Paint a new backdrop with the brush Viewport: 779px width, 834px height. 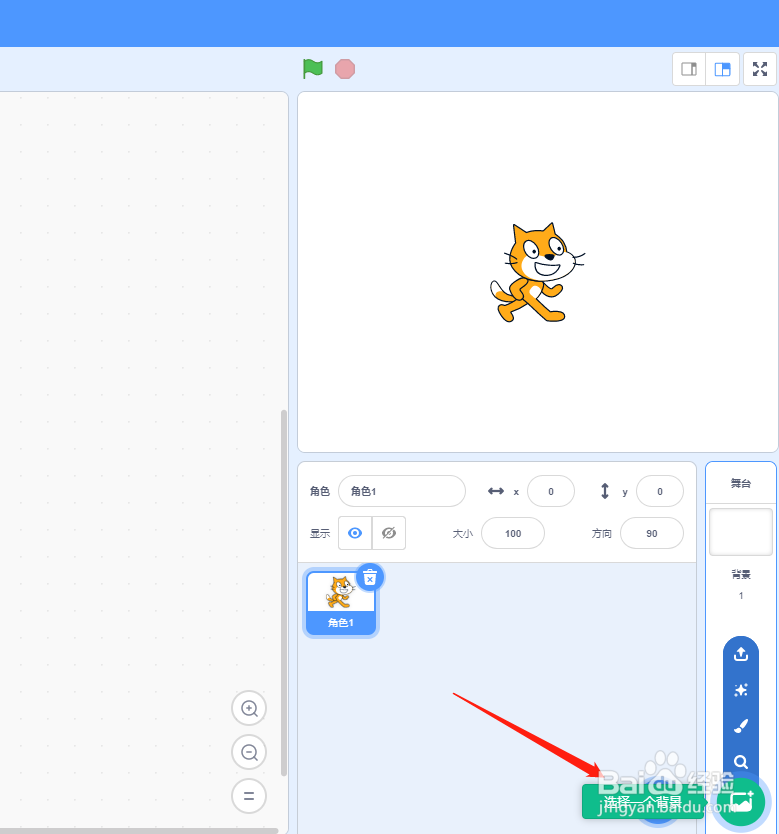tap(741, 726)
